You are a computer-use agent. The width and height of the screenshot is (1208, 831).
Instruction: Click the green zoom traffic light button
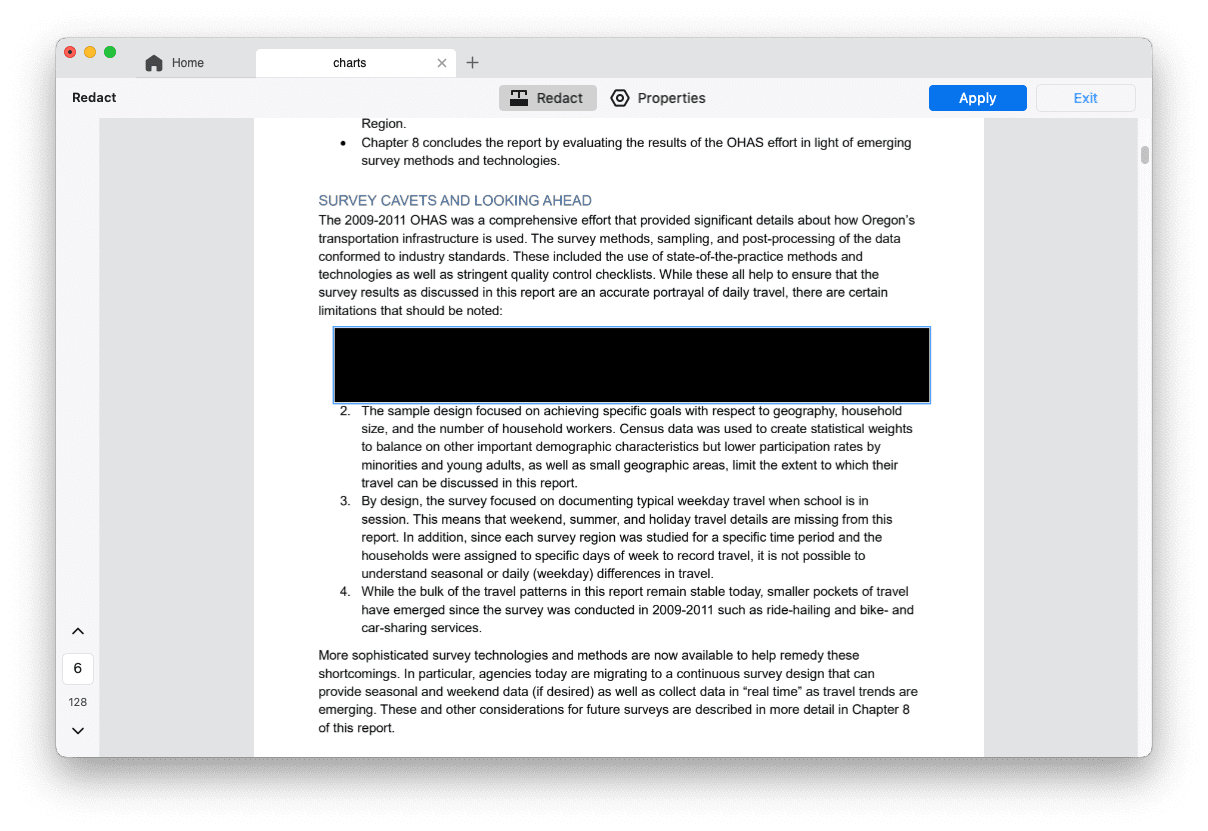coord(110,51)
